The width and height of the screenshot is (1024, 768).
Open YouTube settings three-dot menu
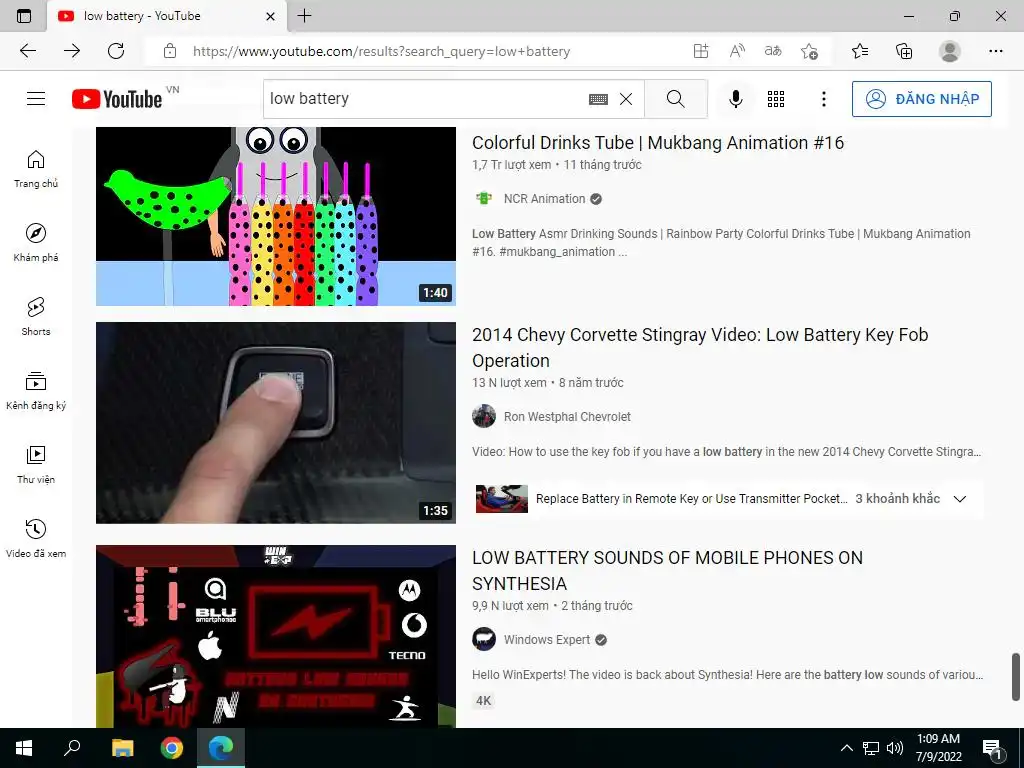point(824,99)
